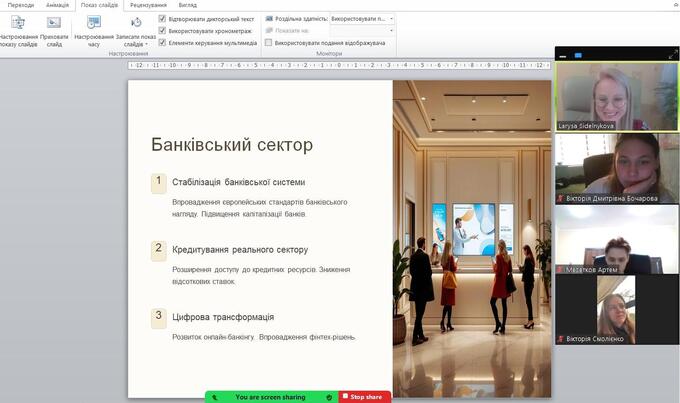Open Настроювання показу слайдів settings

[18, 30]
